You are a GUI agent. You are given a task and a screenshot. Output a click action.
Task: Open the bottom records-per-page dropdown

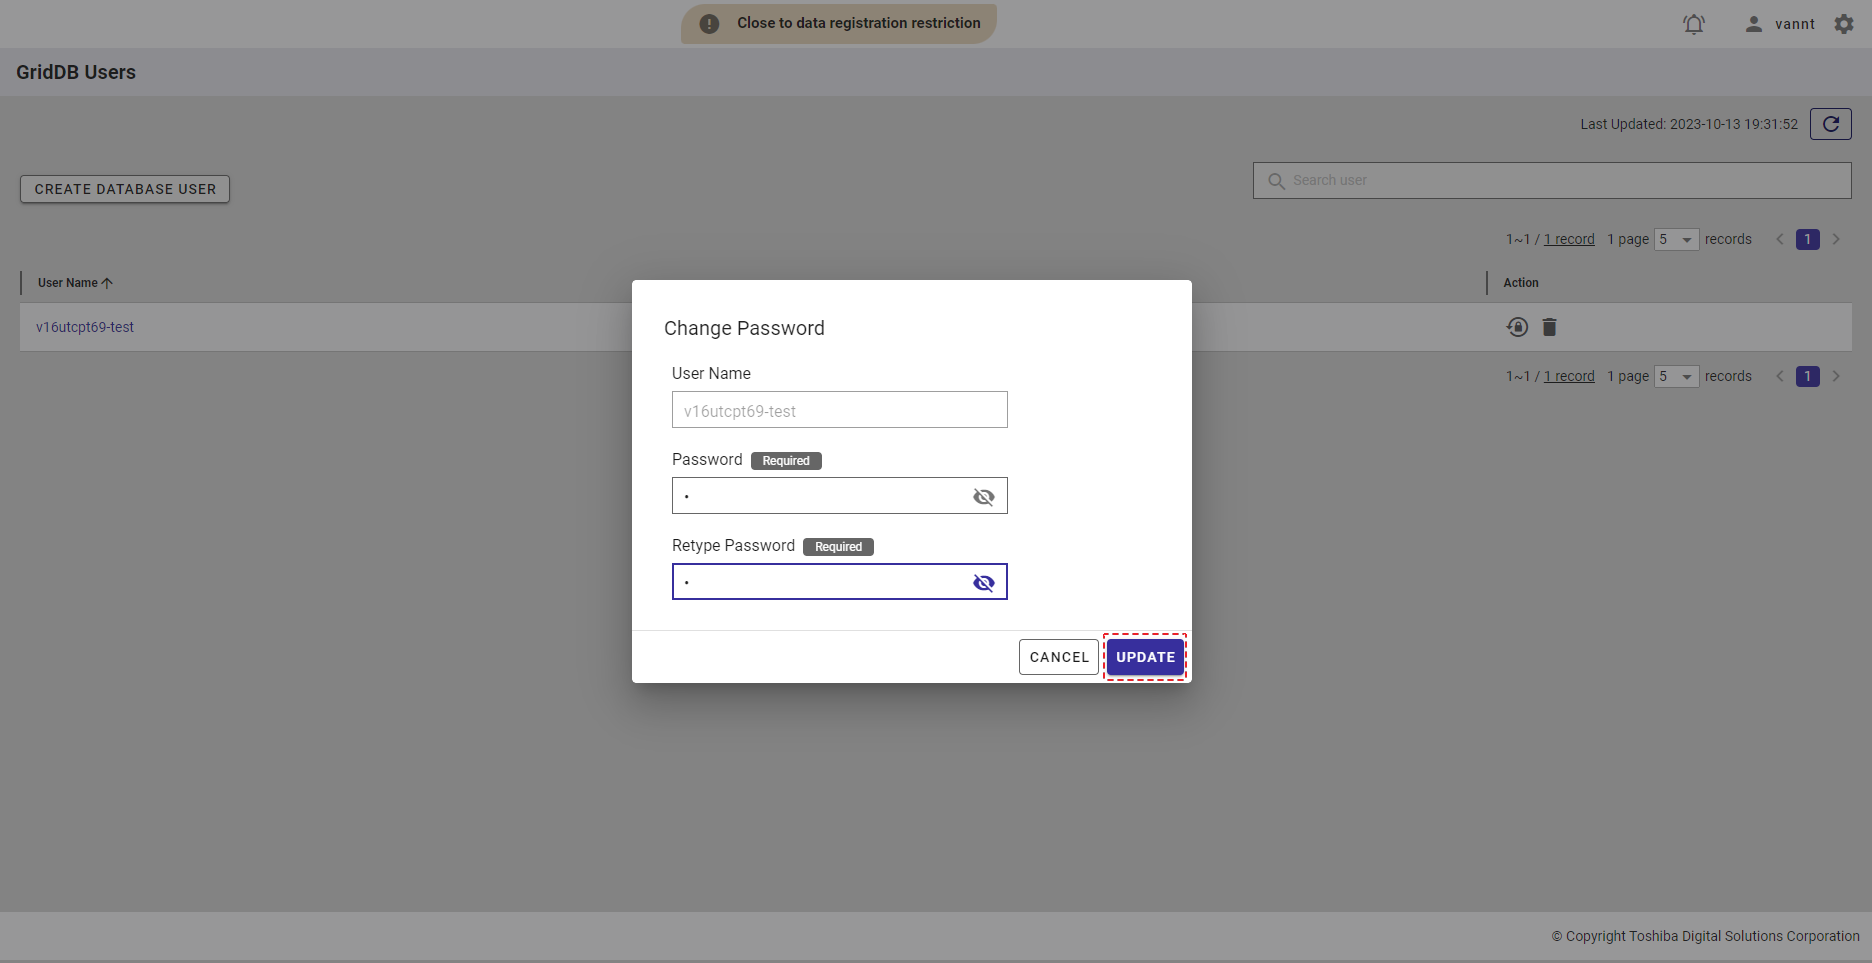point(1676,377)
